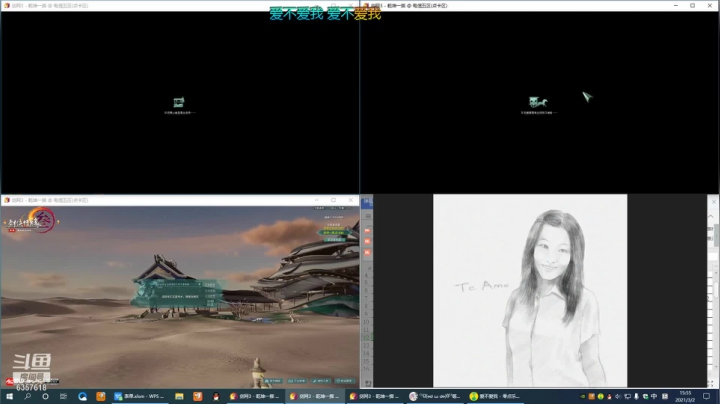Open the Action Center notification icon
Viewport: 720px width, 404px height.
(707, 397)
